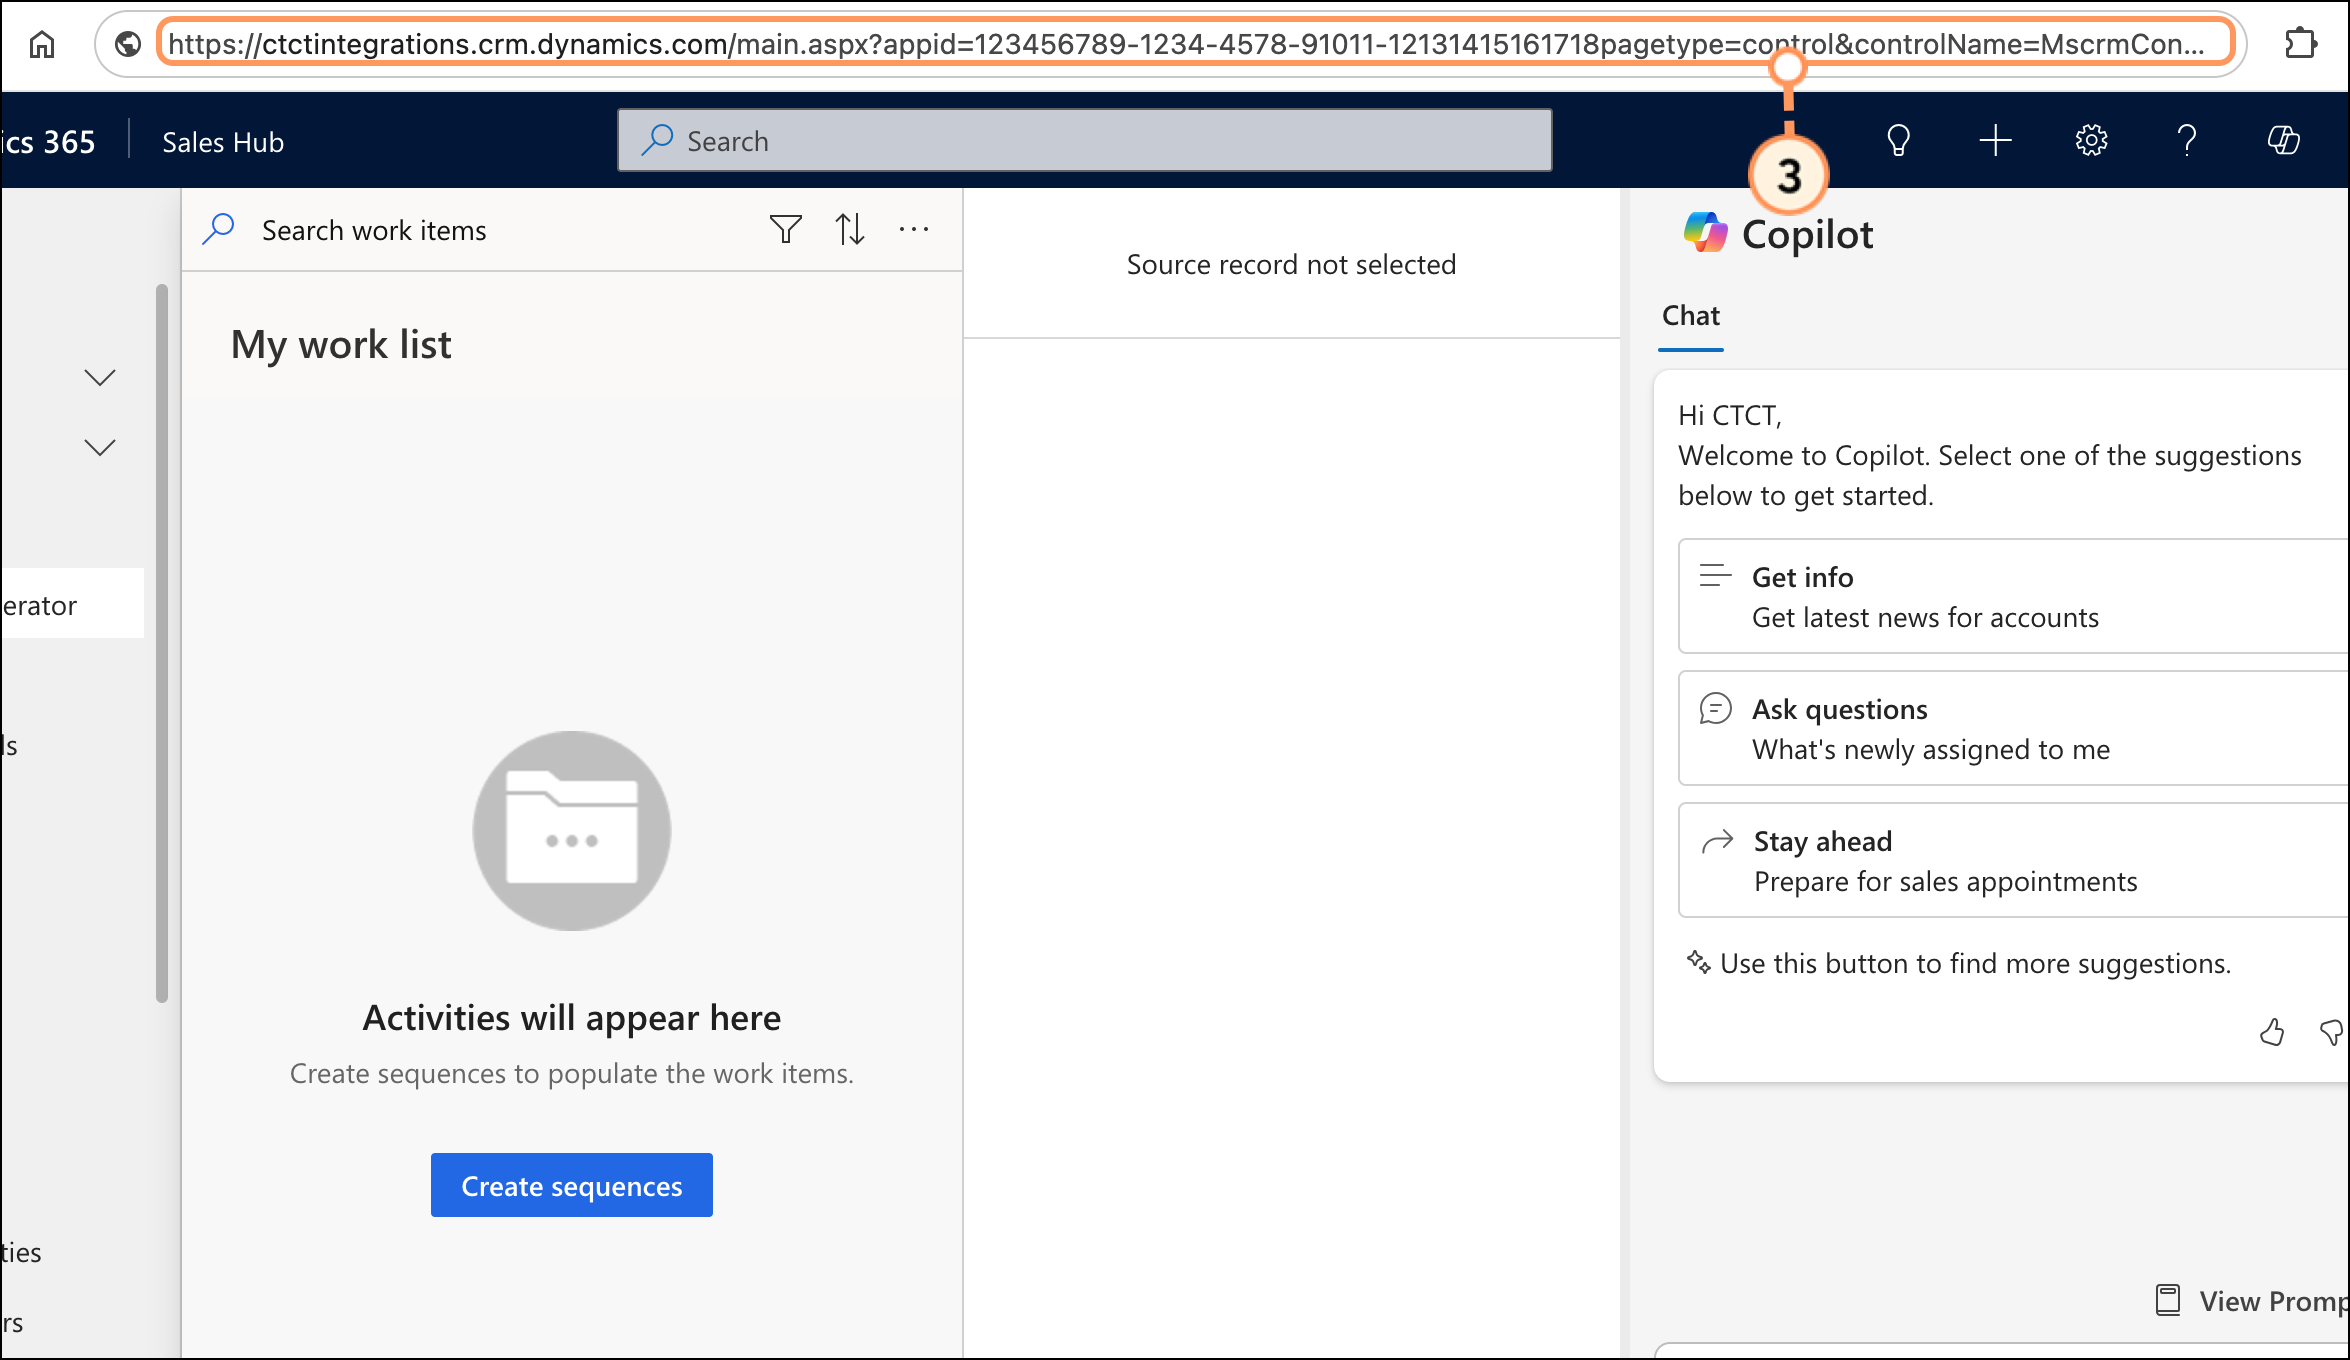This screenshot has height=1360, width=2350.
Task: Select the Chat tab in Copilot
Action: [x=1691, y=316]
